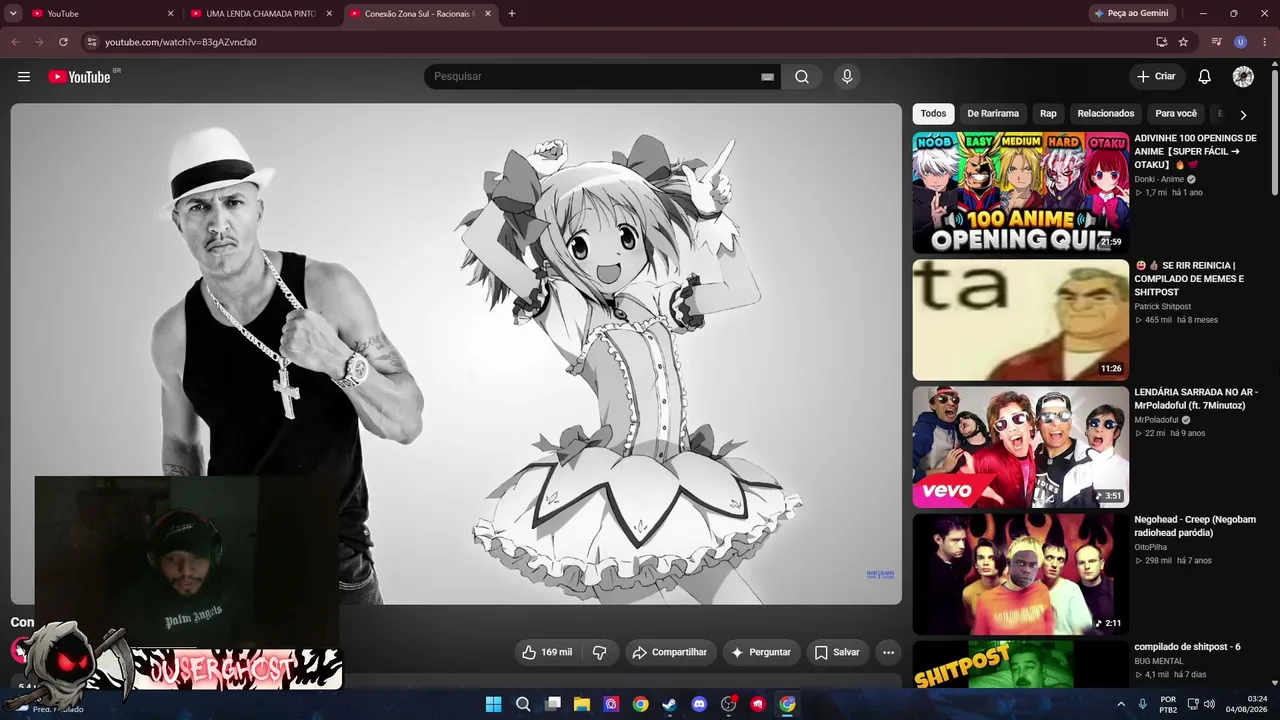Click the video player frame

pyautogui.click(x=456, y=354)
